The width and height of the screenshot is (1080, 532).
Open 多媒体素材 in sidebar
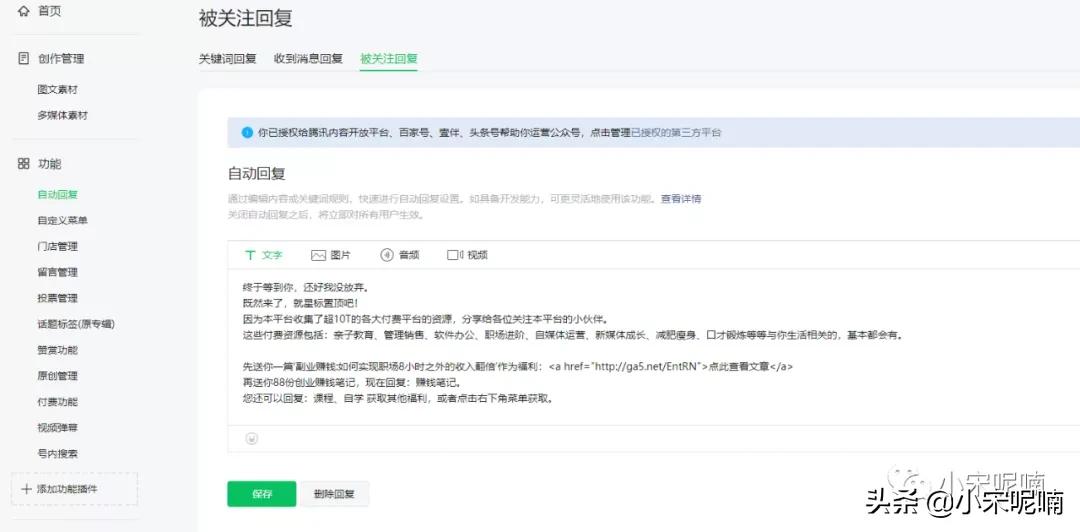click(x=63, y=115)
